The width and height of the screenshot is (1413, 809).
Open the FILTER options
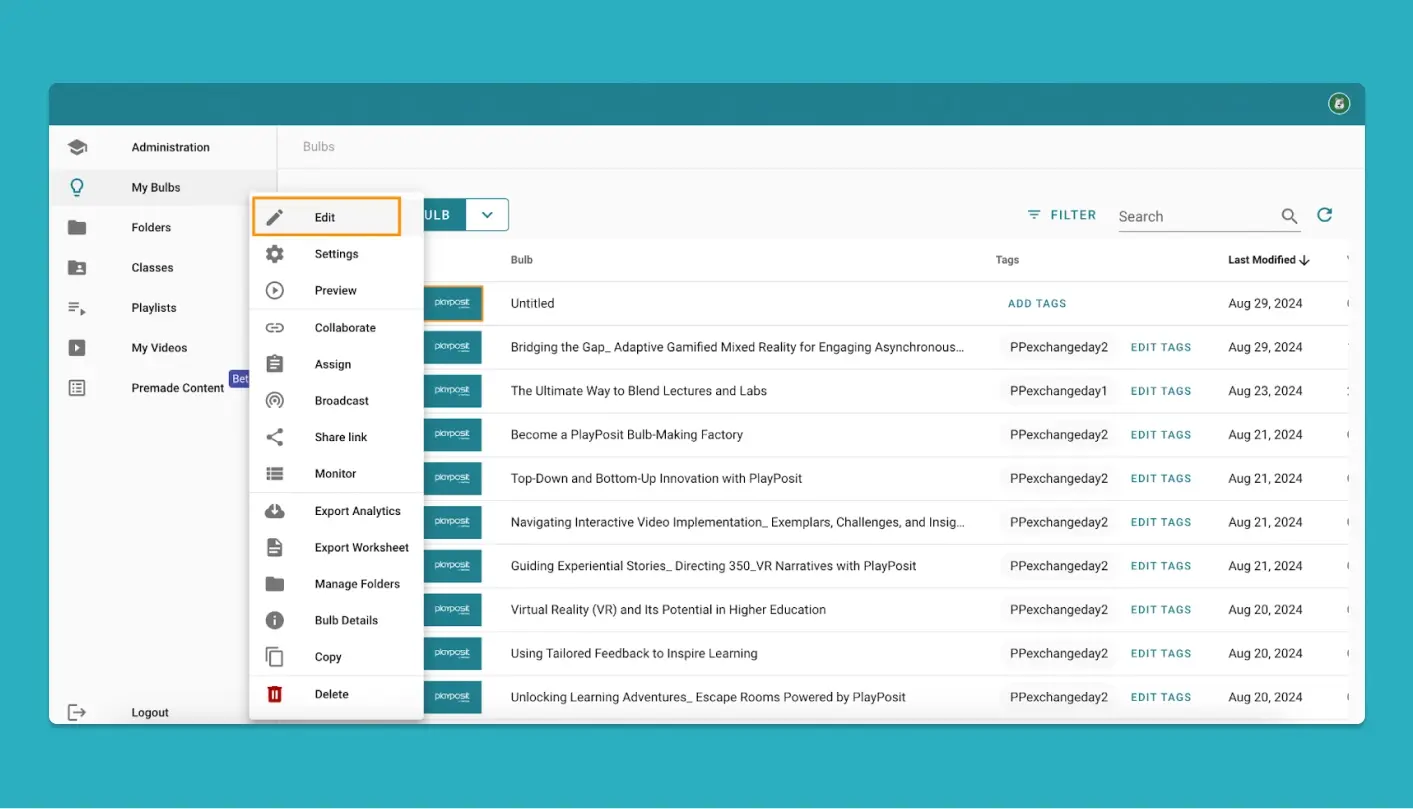1061,214
